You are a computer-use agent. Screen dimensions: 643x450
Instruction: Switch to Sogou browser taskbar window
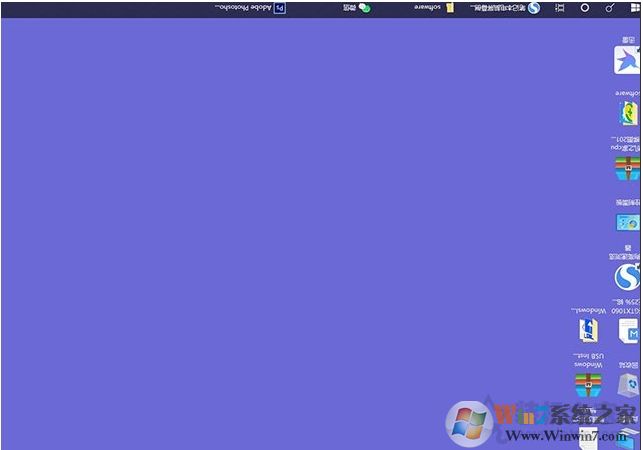(505, 8)
